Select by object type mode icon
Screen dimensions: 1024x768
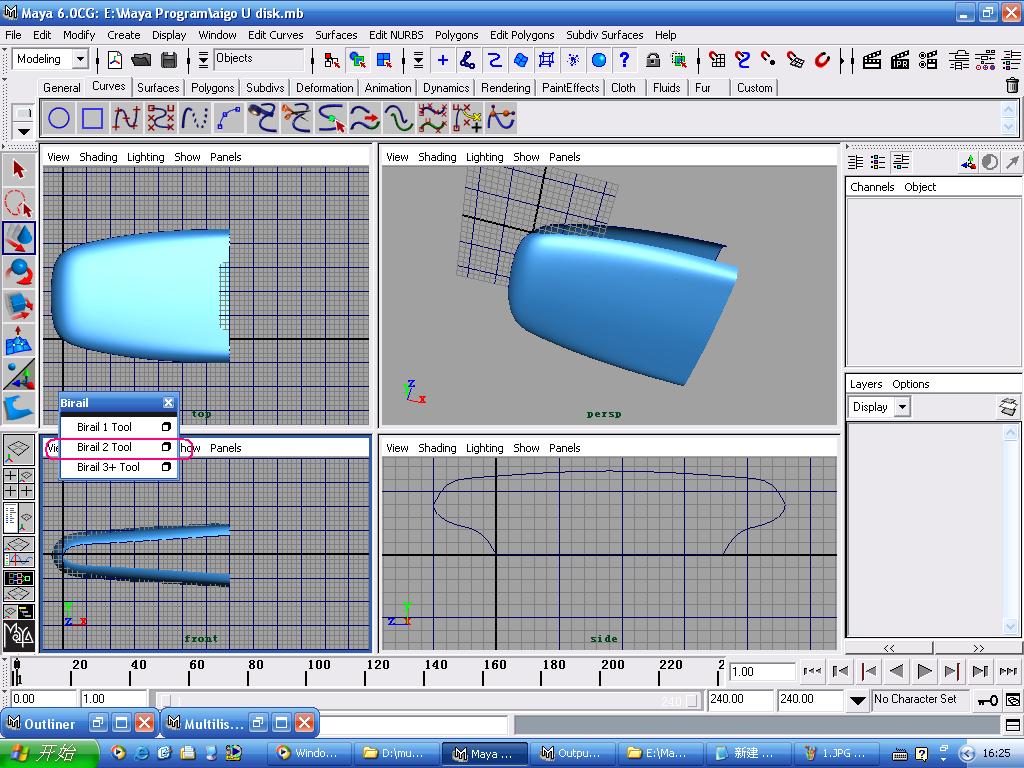(x=357, y=60)
